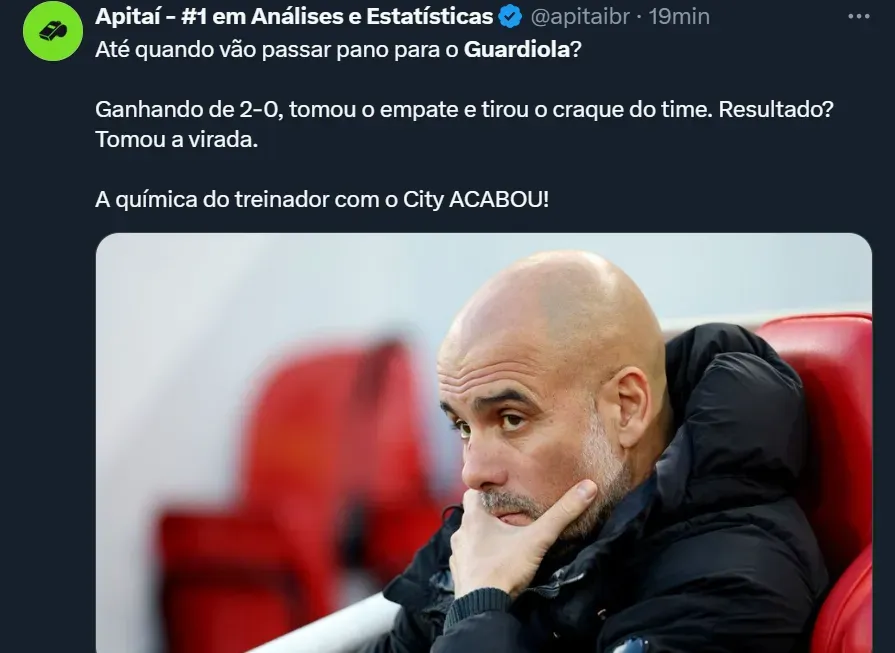Open the three-dot more options menu
Image resolution: width=895 pixels, height=653 pixels.
coord(858,17)
